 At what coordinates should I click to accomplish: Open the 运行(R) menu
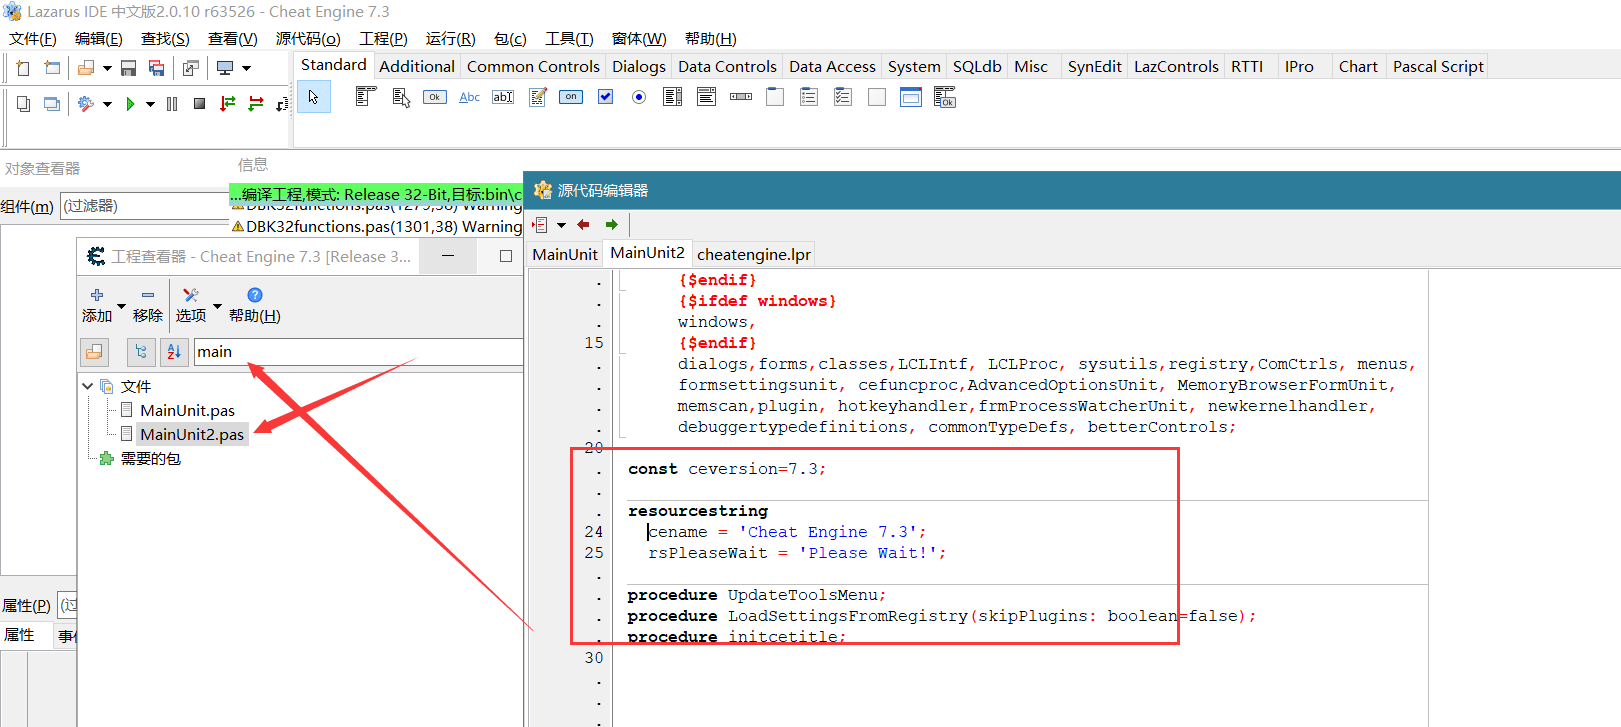click(x=450, y=39)
